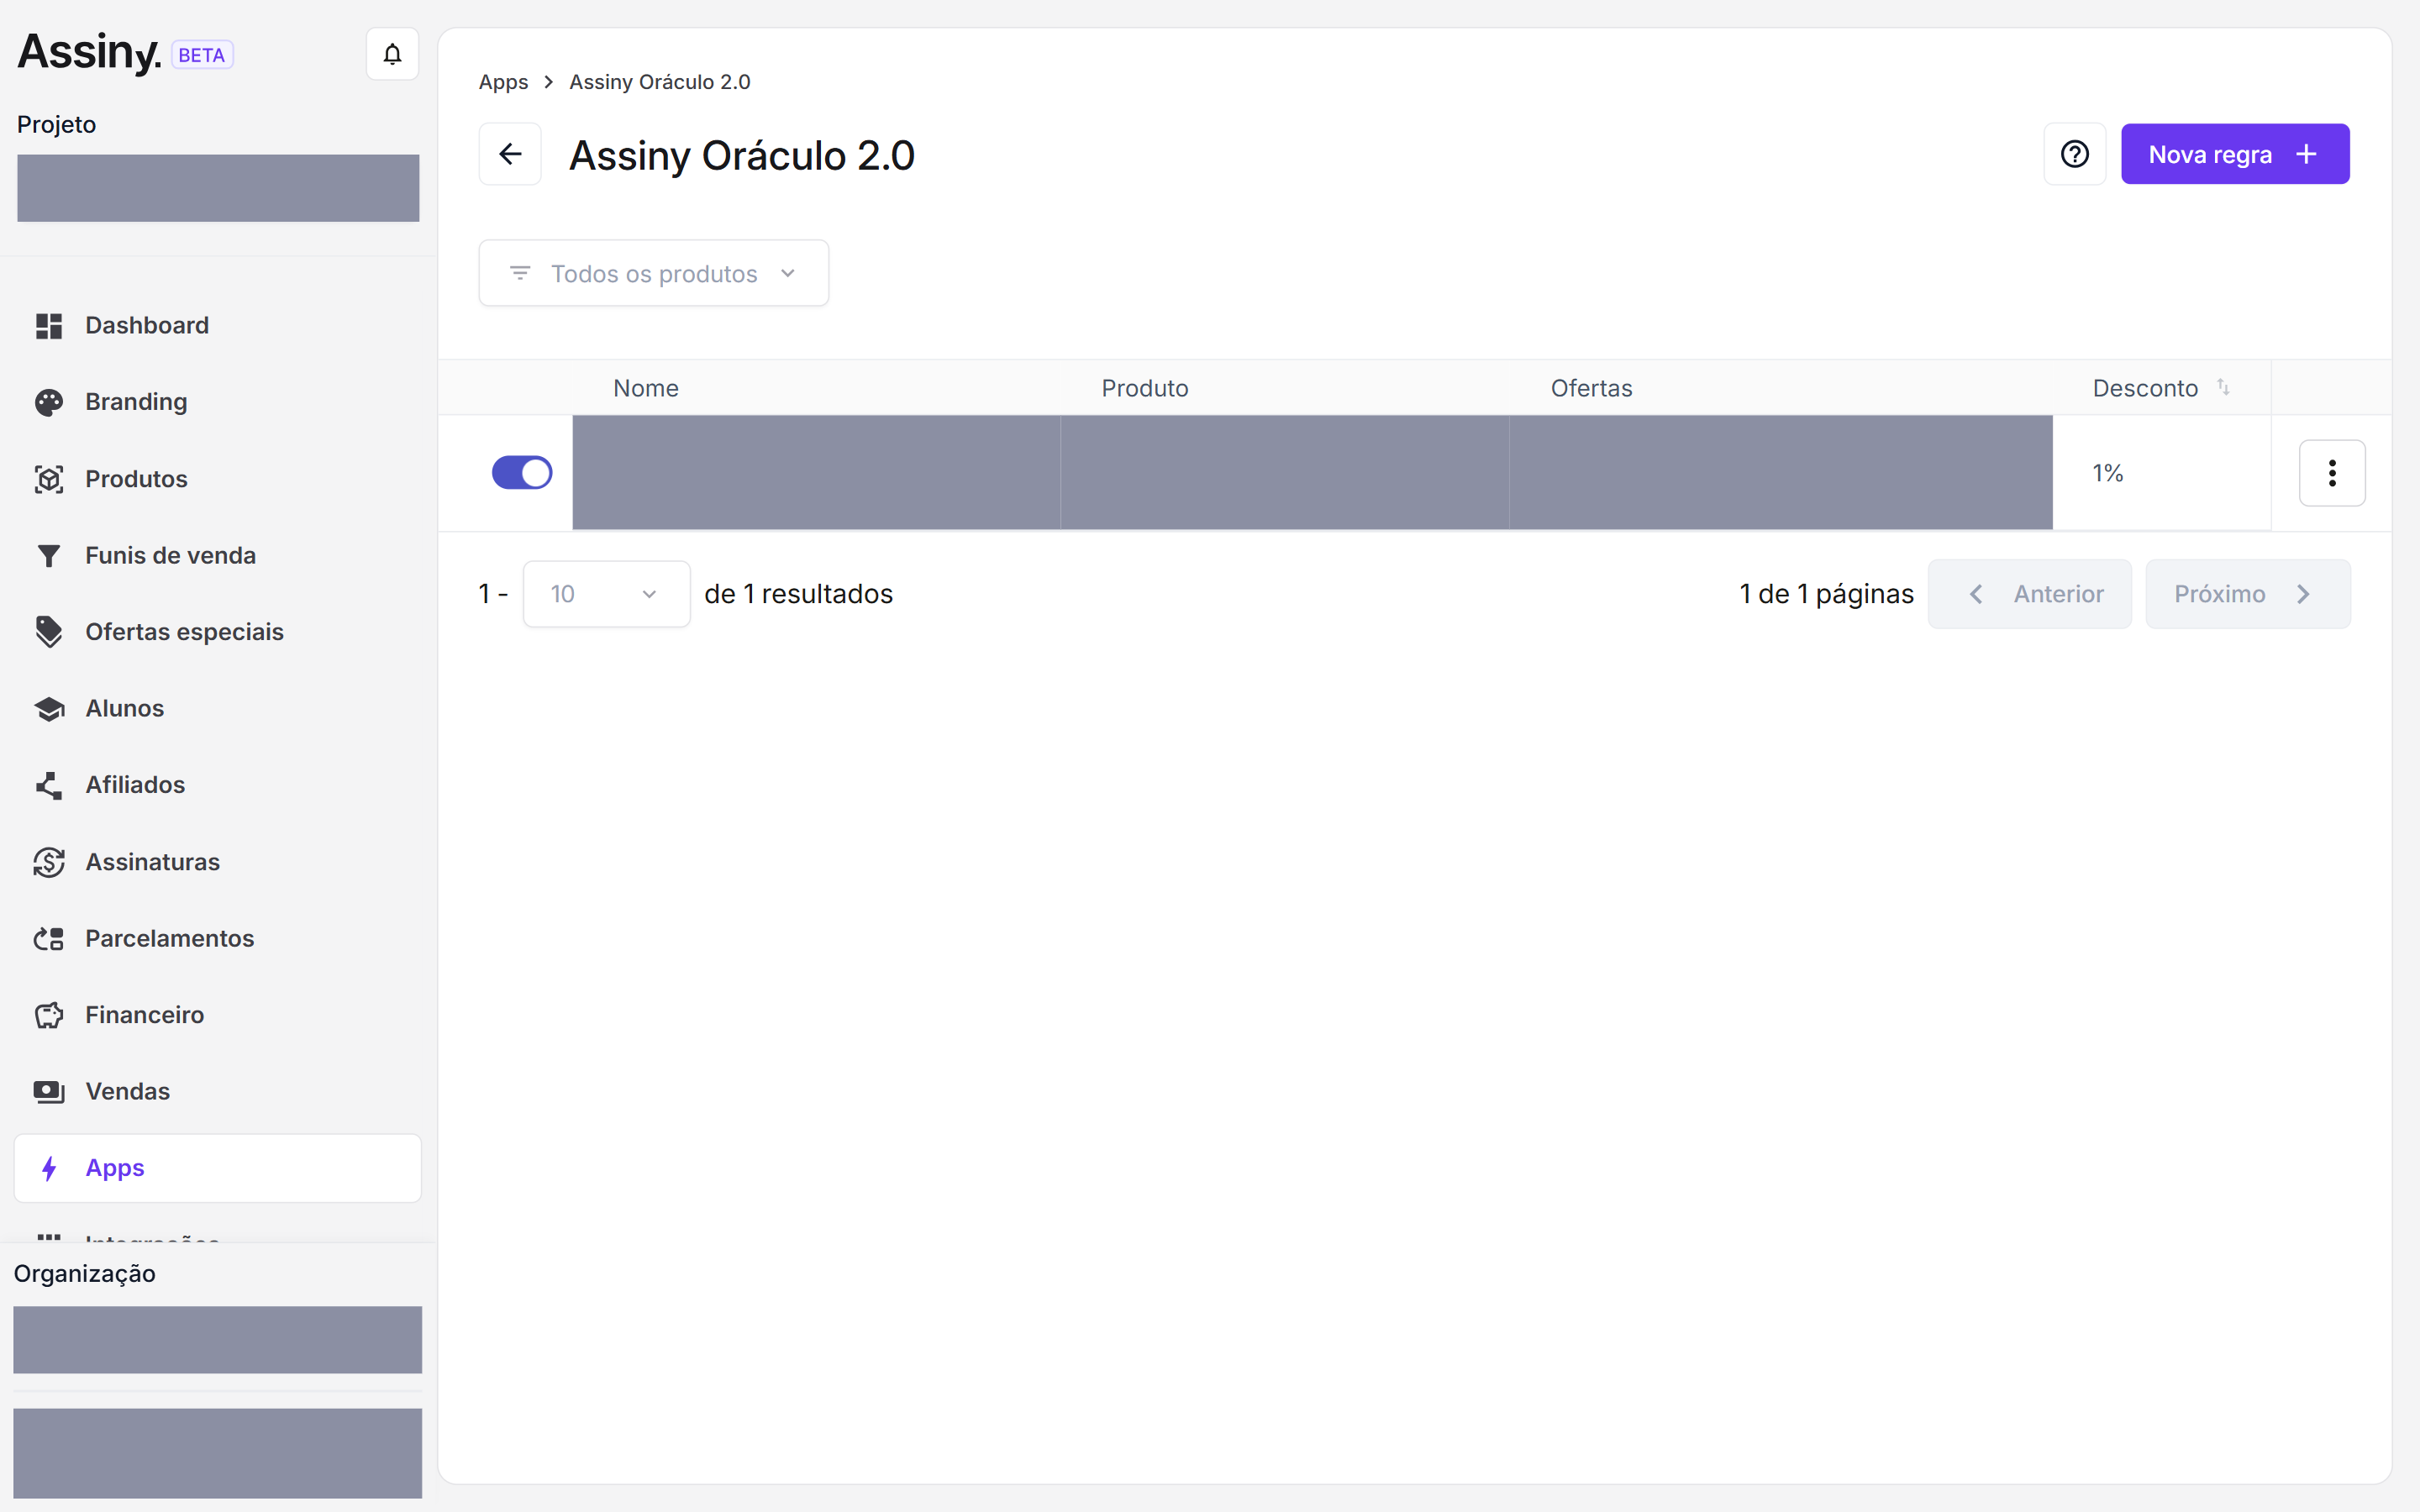Click the Vendas money icon
This screenshot has height=1512, width=2420.
49,1092
